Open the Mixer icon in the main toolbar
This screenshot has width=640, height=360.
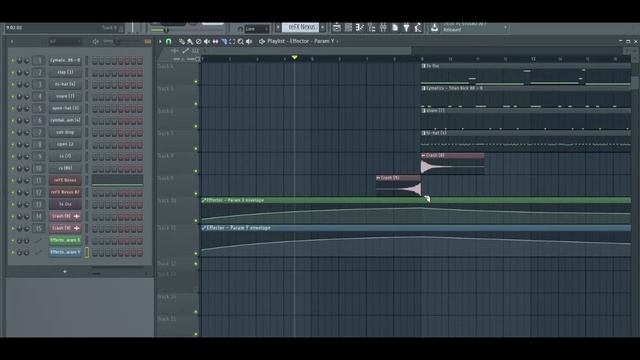pyautogui.click(x=383, y=27)
